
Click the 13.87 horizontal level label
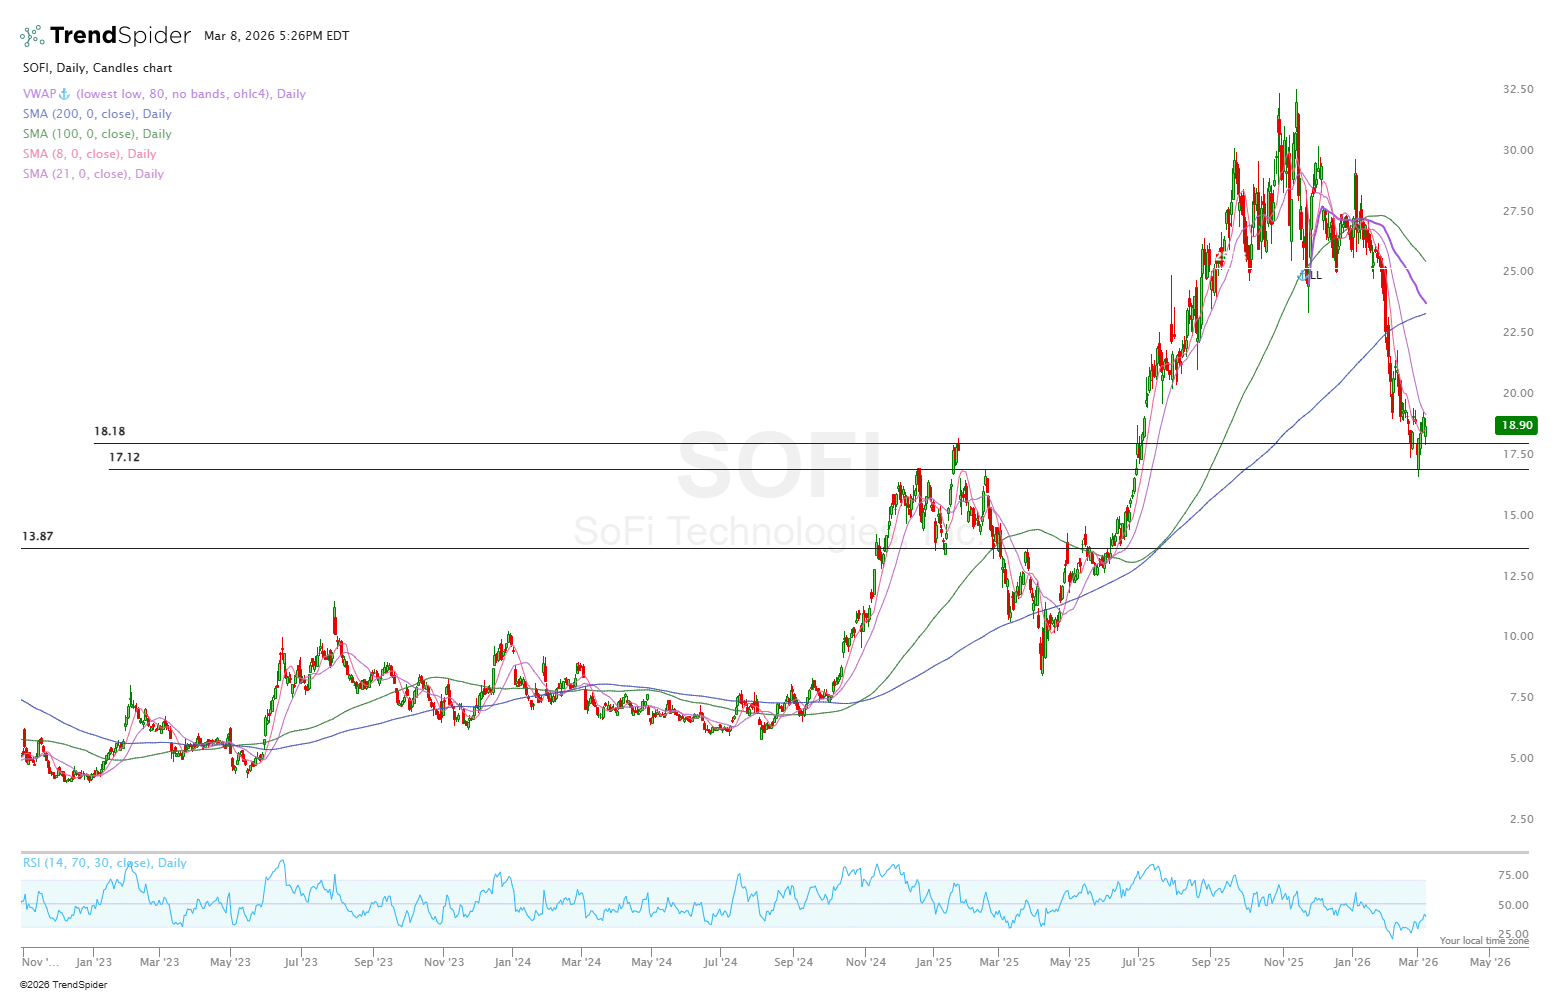tap(37, 537)
